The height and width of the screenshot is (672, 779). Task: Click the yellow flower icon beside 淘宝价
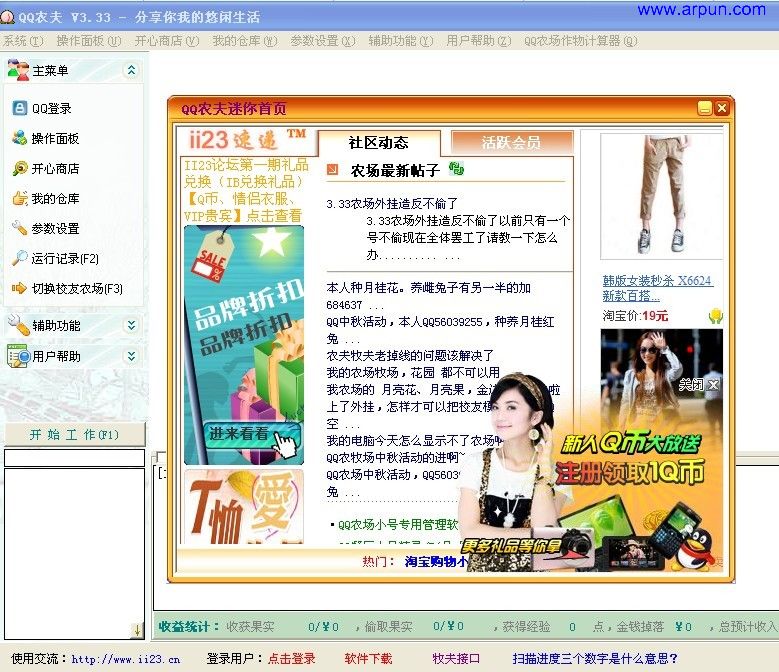(715, 315)
